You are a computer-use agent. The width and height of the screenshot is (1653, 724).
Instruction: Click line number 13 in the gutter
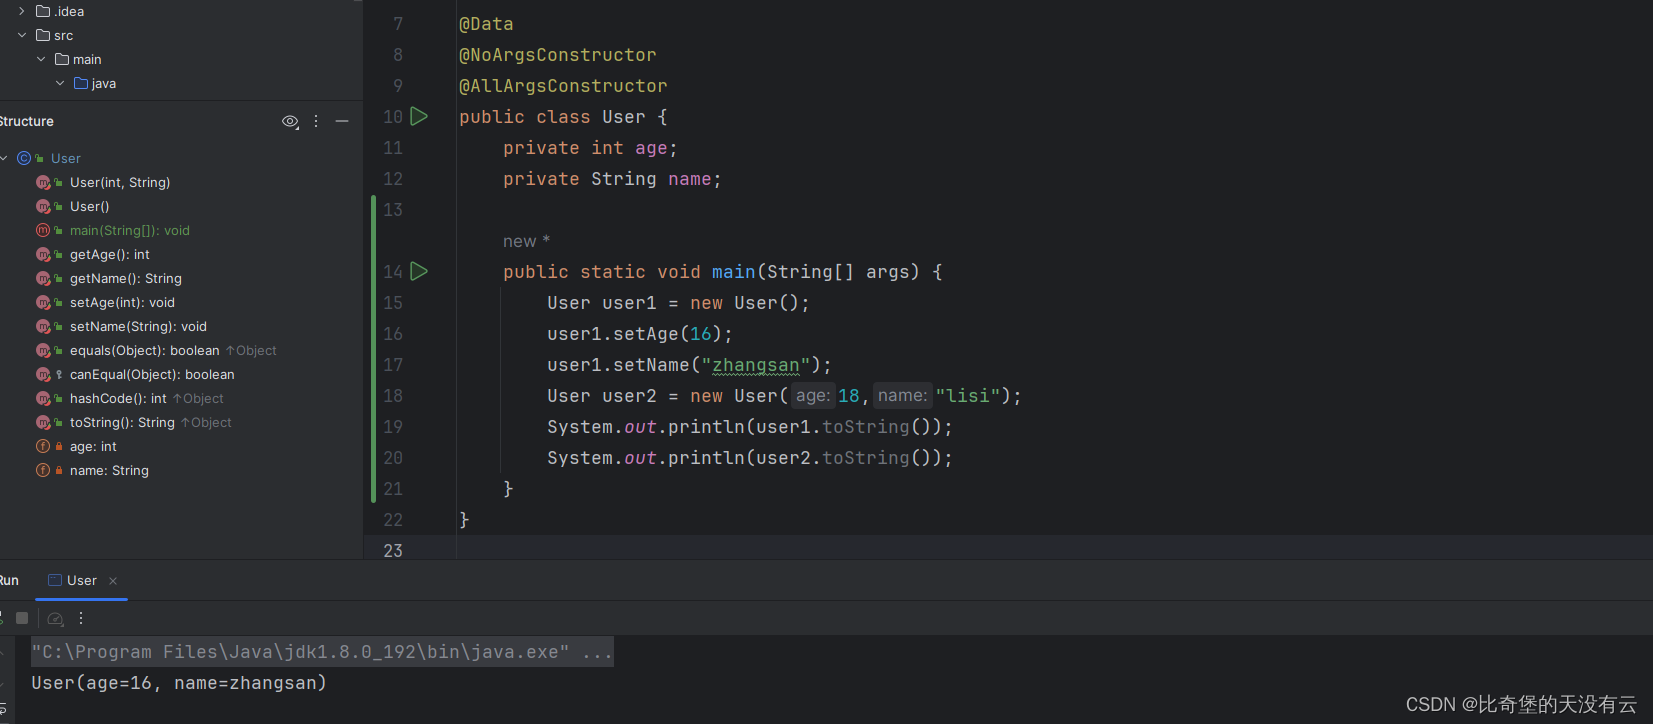393,210
